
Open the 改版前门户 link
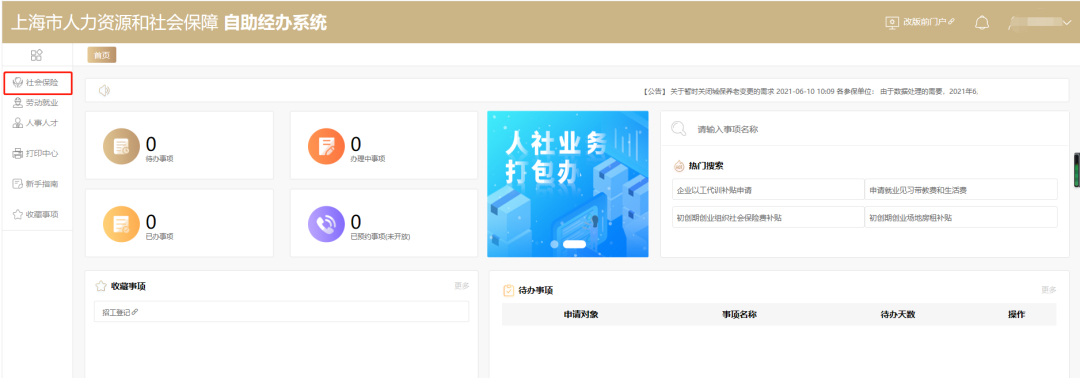click(x=928, y=22)
